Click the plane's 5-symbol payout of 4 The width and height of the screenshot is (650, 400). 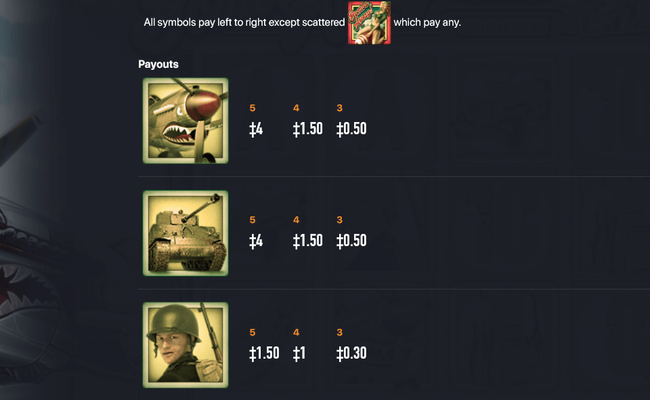(256, 129)
